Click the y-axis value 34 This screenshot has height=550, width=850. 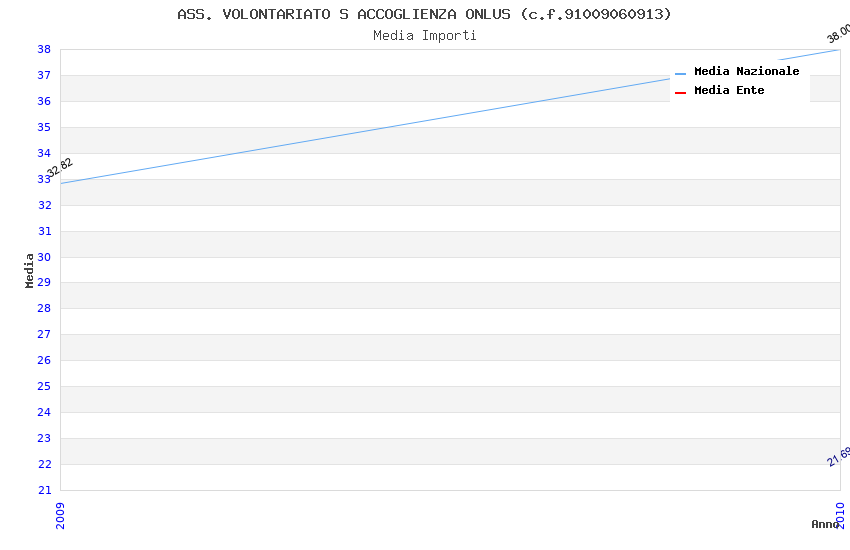pyautogui.click(x=44, y=153)
